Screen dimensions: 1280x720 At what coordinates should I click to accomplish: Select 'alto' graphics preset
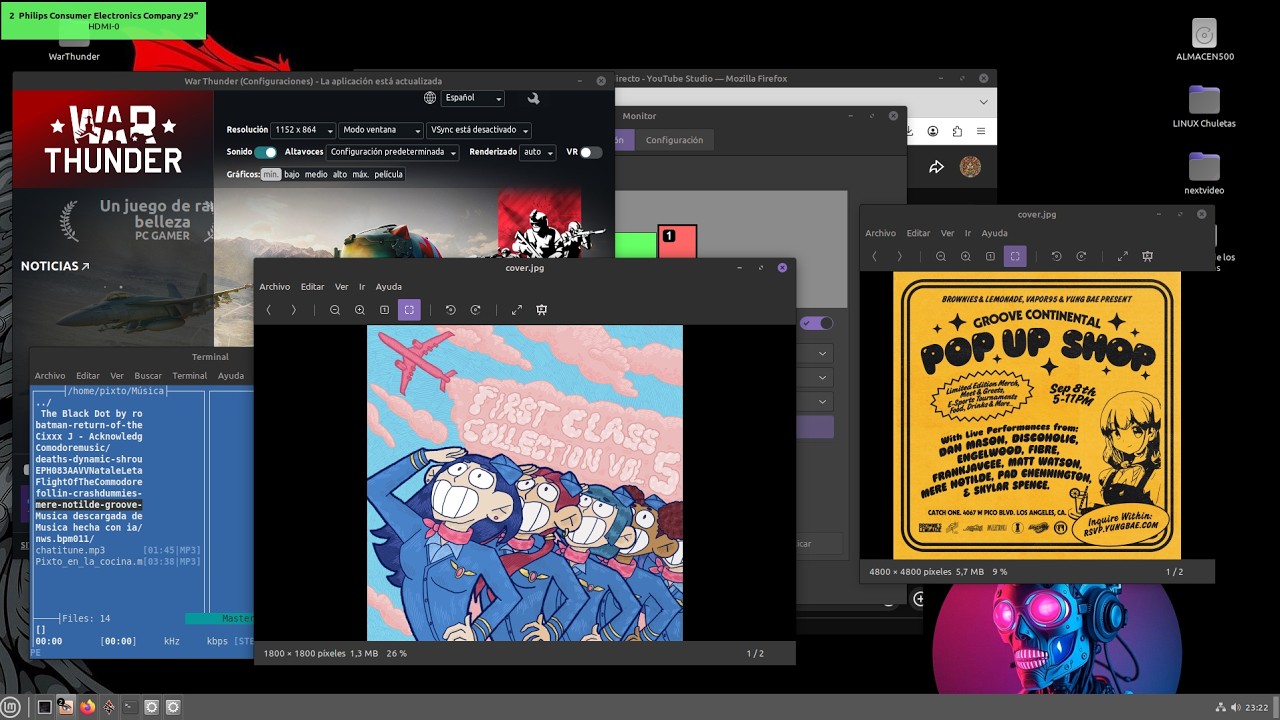[x=340, y=174]
